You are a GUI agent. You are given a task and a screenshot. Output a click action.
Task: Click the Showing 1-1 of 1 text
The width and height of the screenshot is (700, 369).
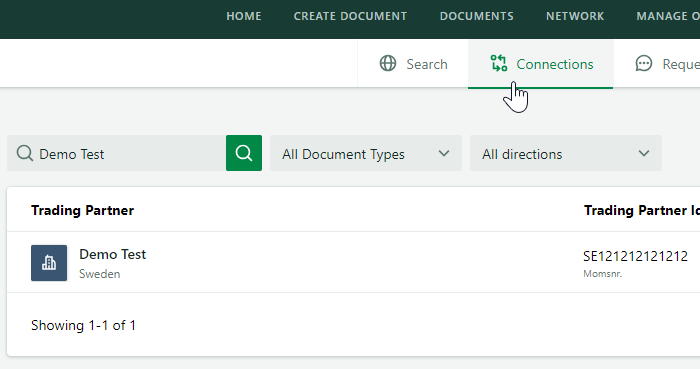(83, 325)
